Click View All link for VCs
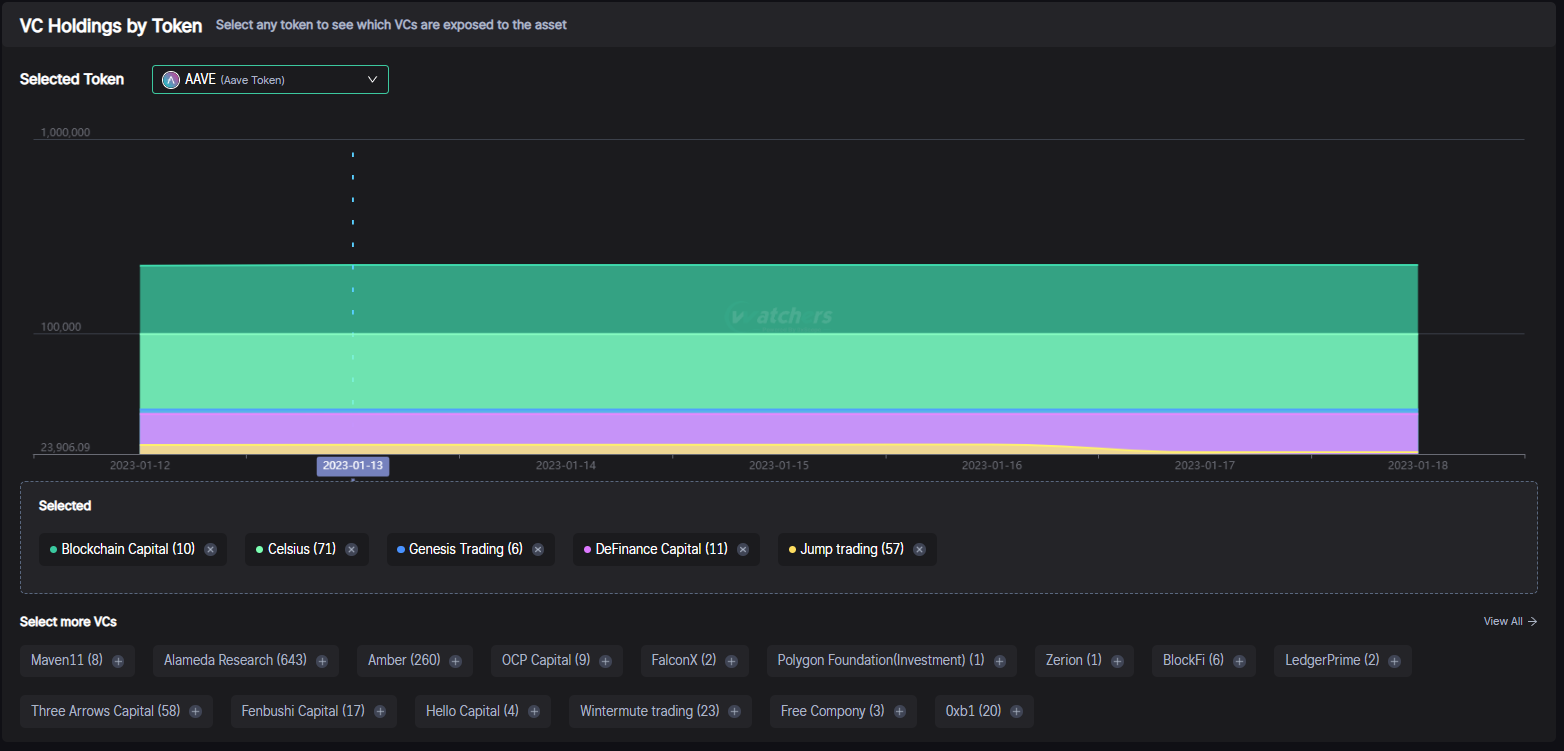 (x=1509, y=622)
